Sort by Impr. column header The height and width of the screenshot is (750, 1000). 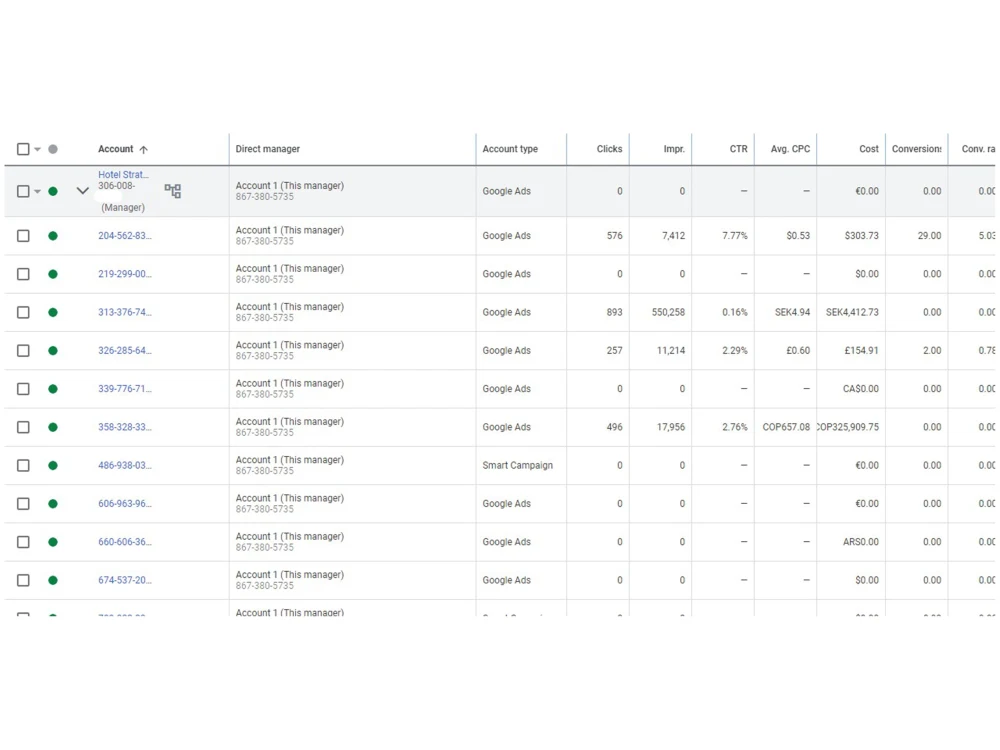pyautogui.click(x=674, y=149)
